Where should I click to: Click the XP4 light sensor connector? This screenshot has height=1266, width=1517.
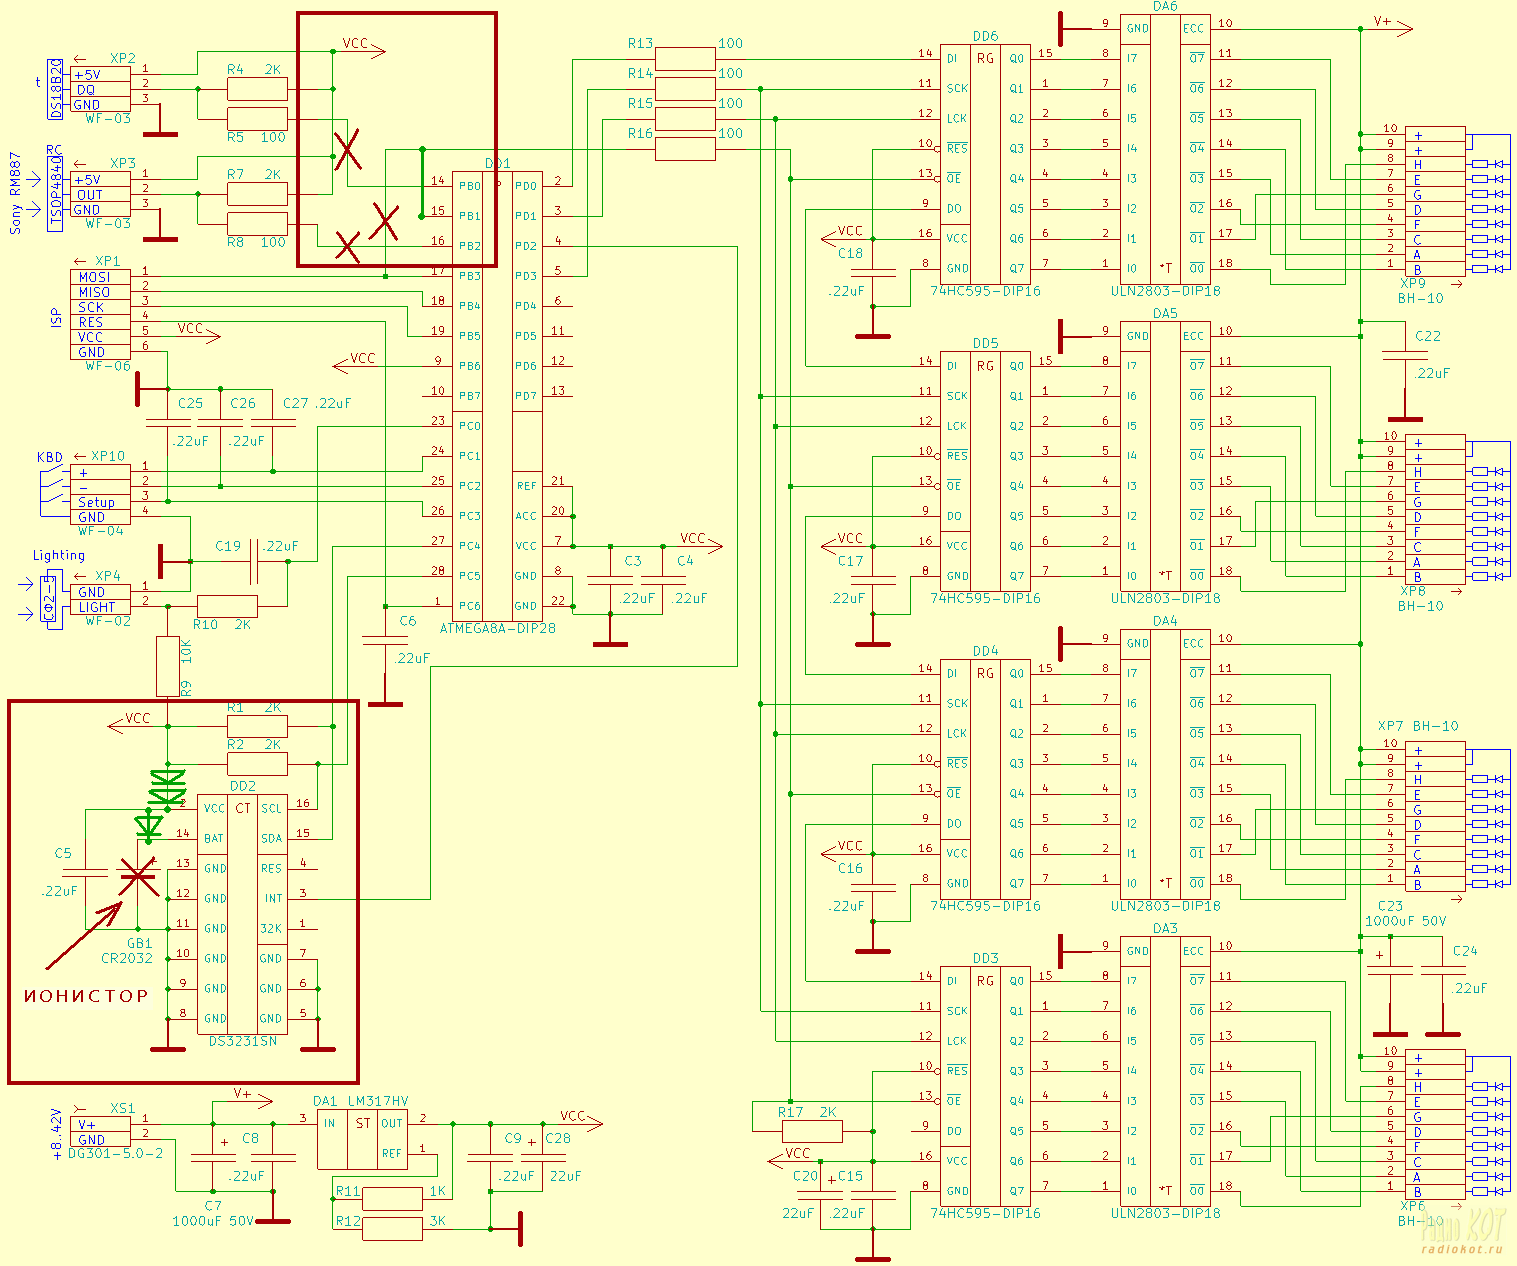[x=100, y=599]
